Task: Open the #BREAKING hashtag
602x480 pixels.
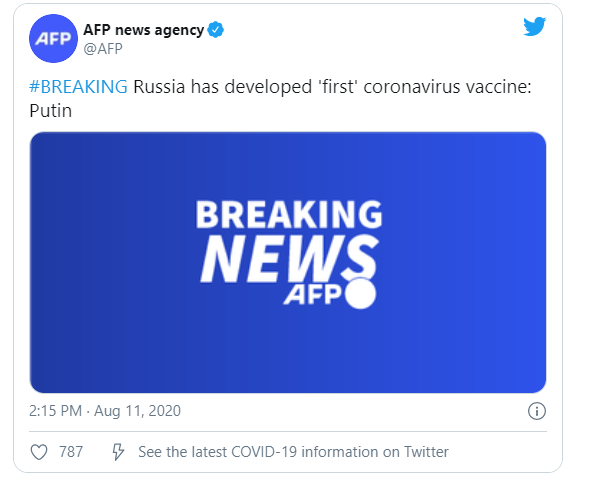Action: pos(79,86)
